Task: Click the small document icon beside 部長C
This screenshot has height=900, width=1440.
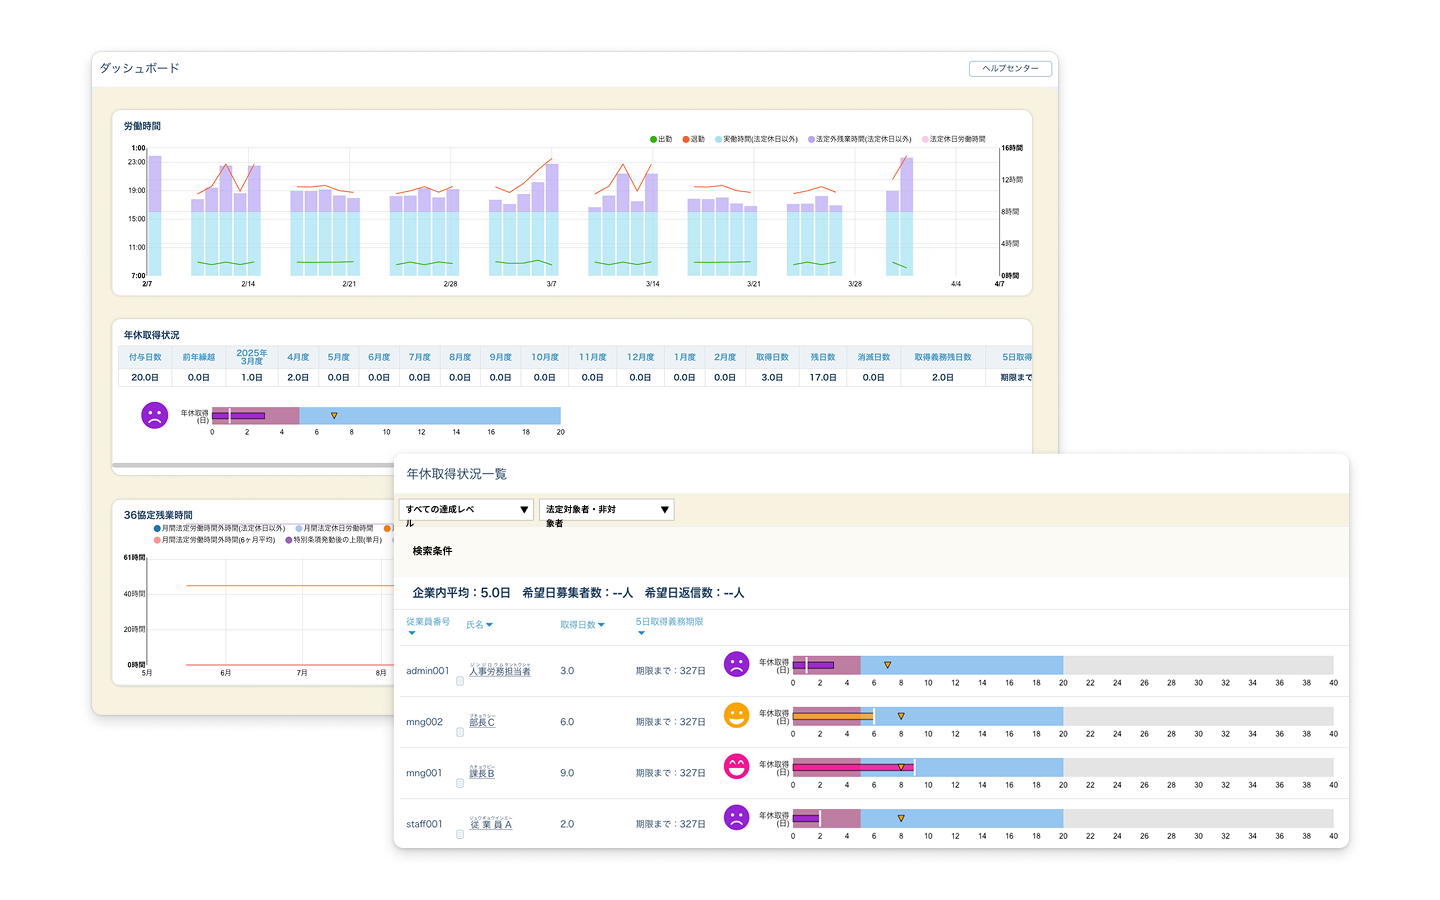Action: pyautogui.click(x=460, y=732)
